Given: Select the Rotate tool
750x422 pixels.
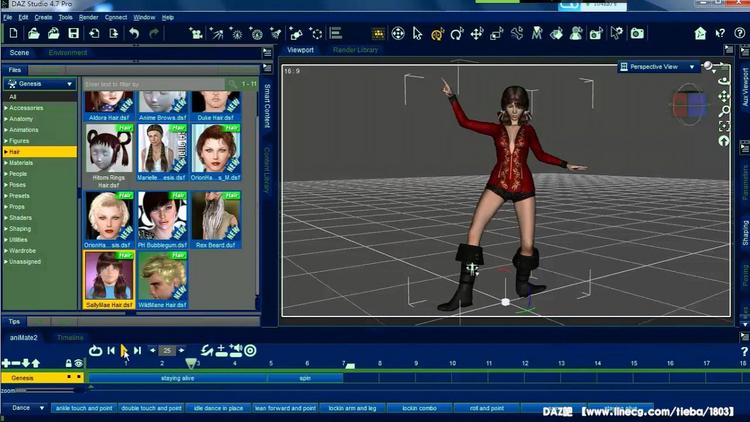Looking at the screenshot, I should pos(457,33).
